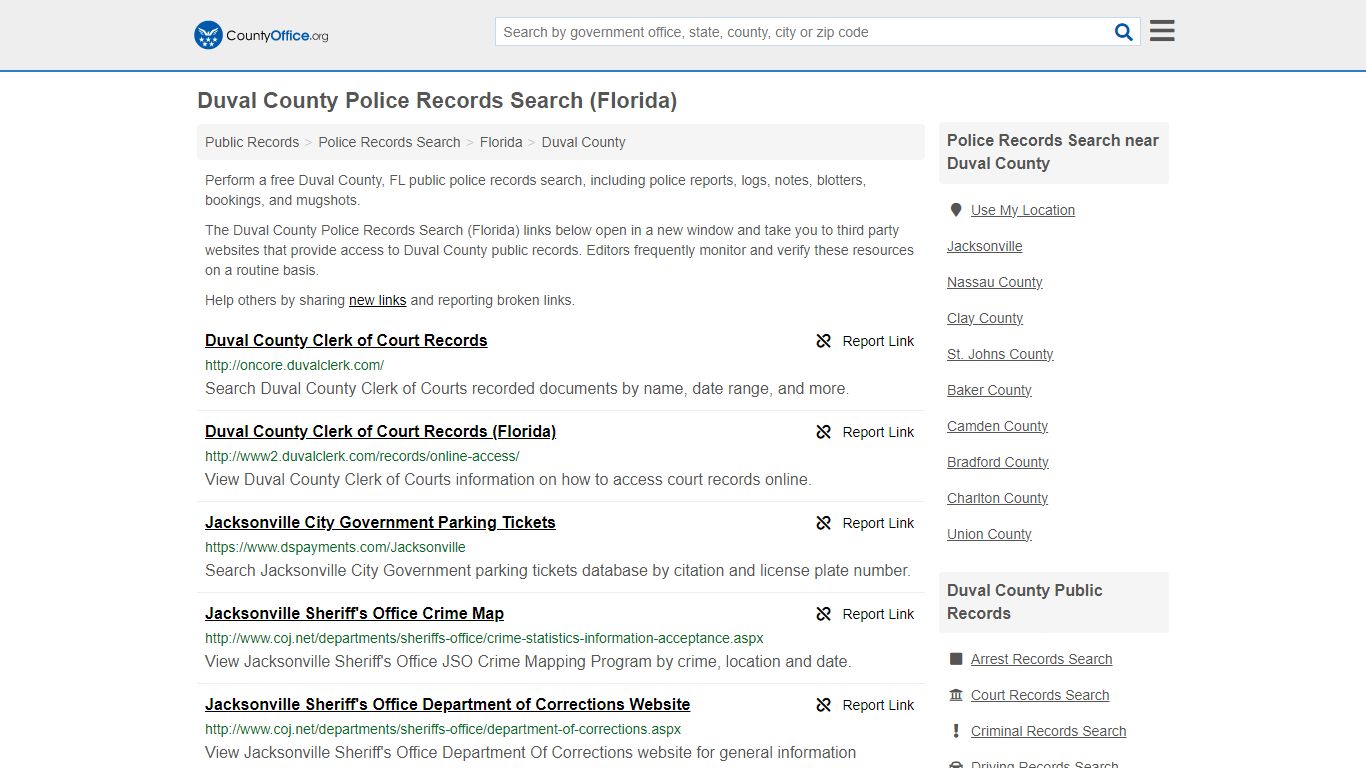Viewport: 1366px width, 768px height.
Task: Open the Public Records breadcrumb
Action: (x=252, y=142)
